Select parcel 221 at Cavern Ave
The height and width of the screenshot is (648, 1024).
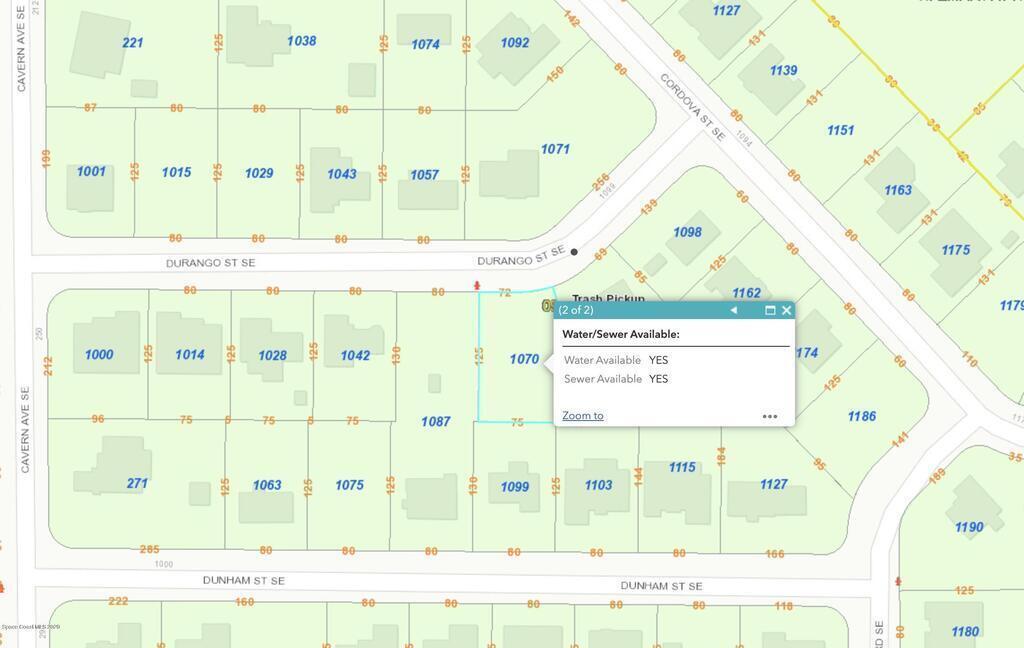point(132,42)
